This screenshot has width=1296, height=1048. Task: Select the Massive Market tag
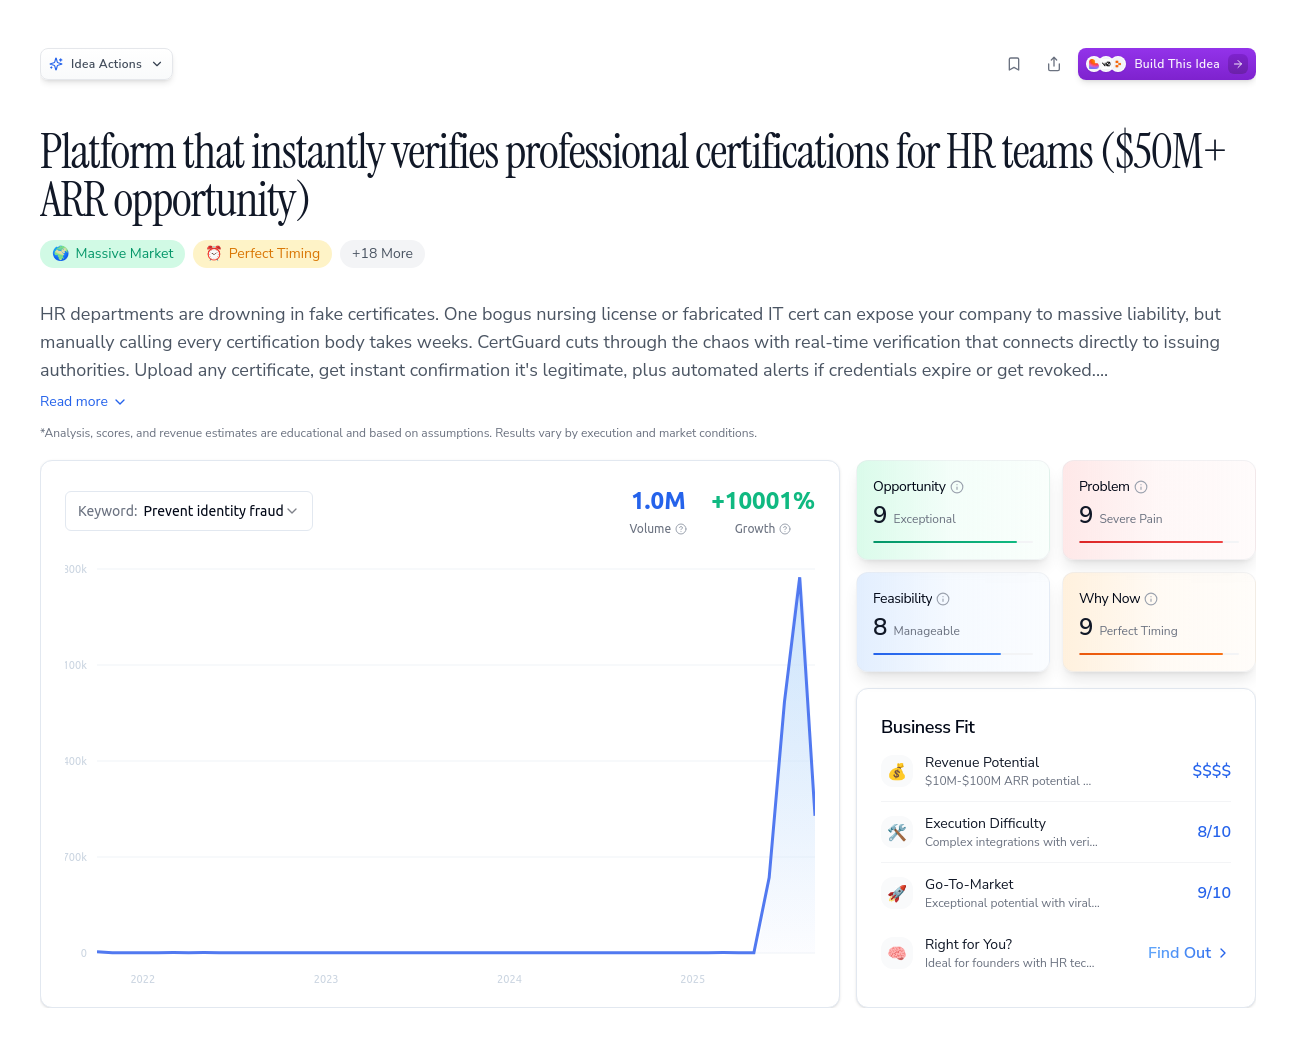pos(112,253)
